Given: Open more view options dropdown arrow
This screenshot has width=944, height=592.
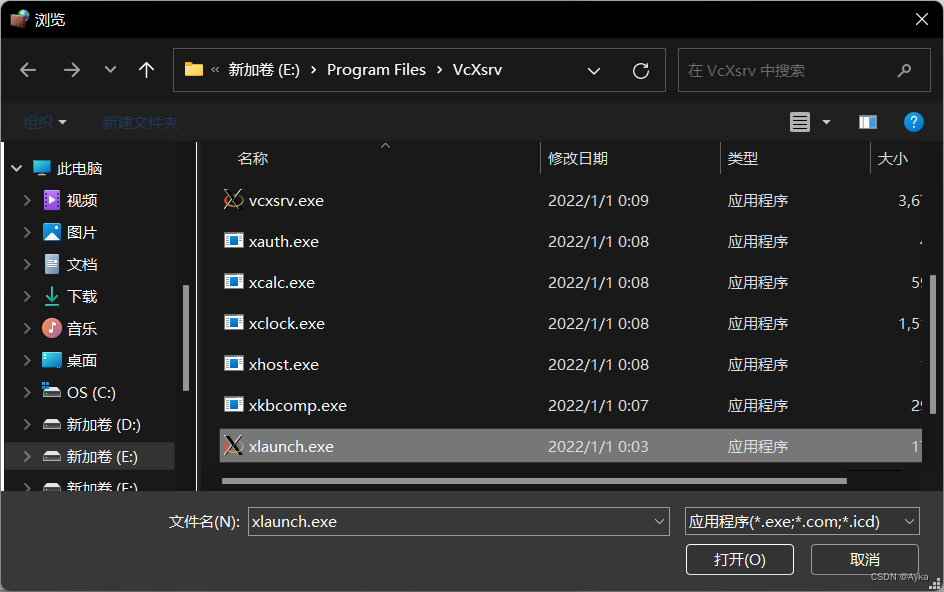Looking at the screenshot, I should click(827, 122).
